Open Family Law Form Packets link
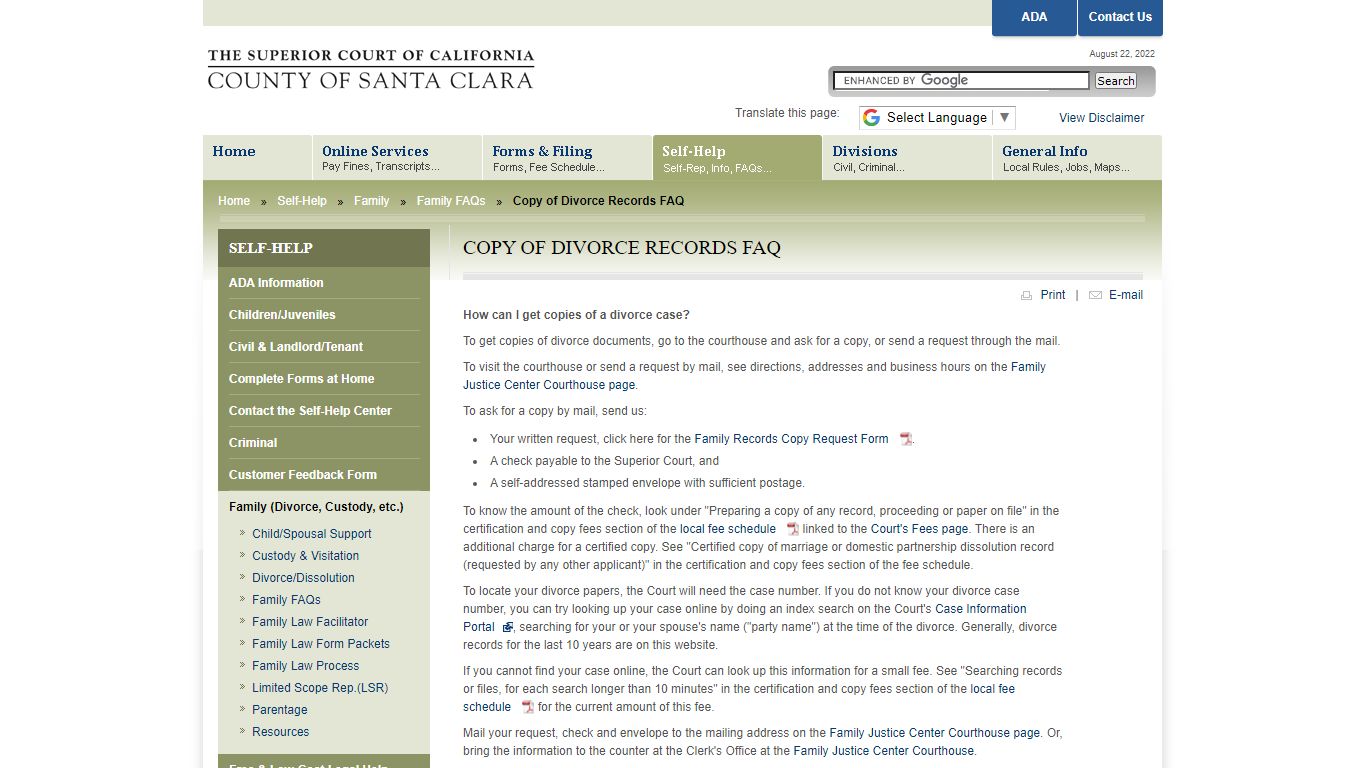1366x768 pixels. [x=321, y=644]
